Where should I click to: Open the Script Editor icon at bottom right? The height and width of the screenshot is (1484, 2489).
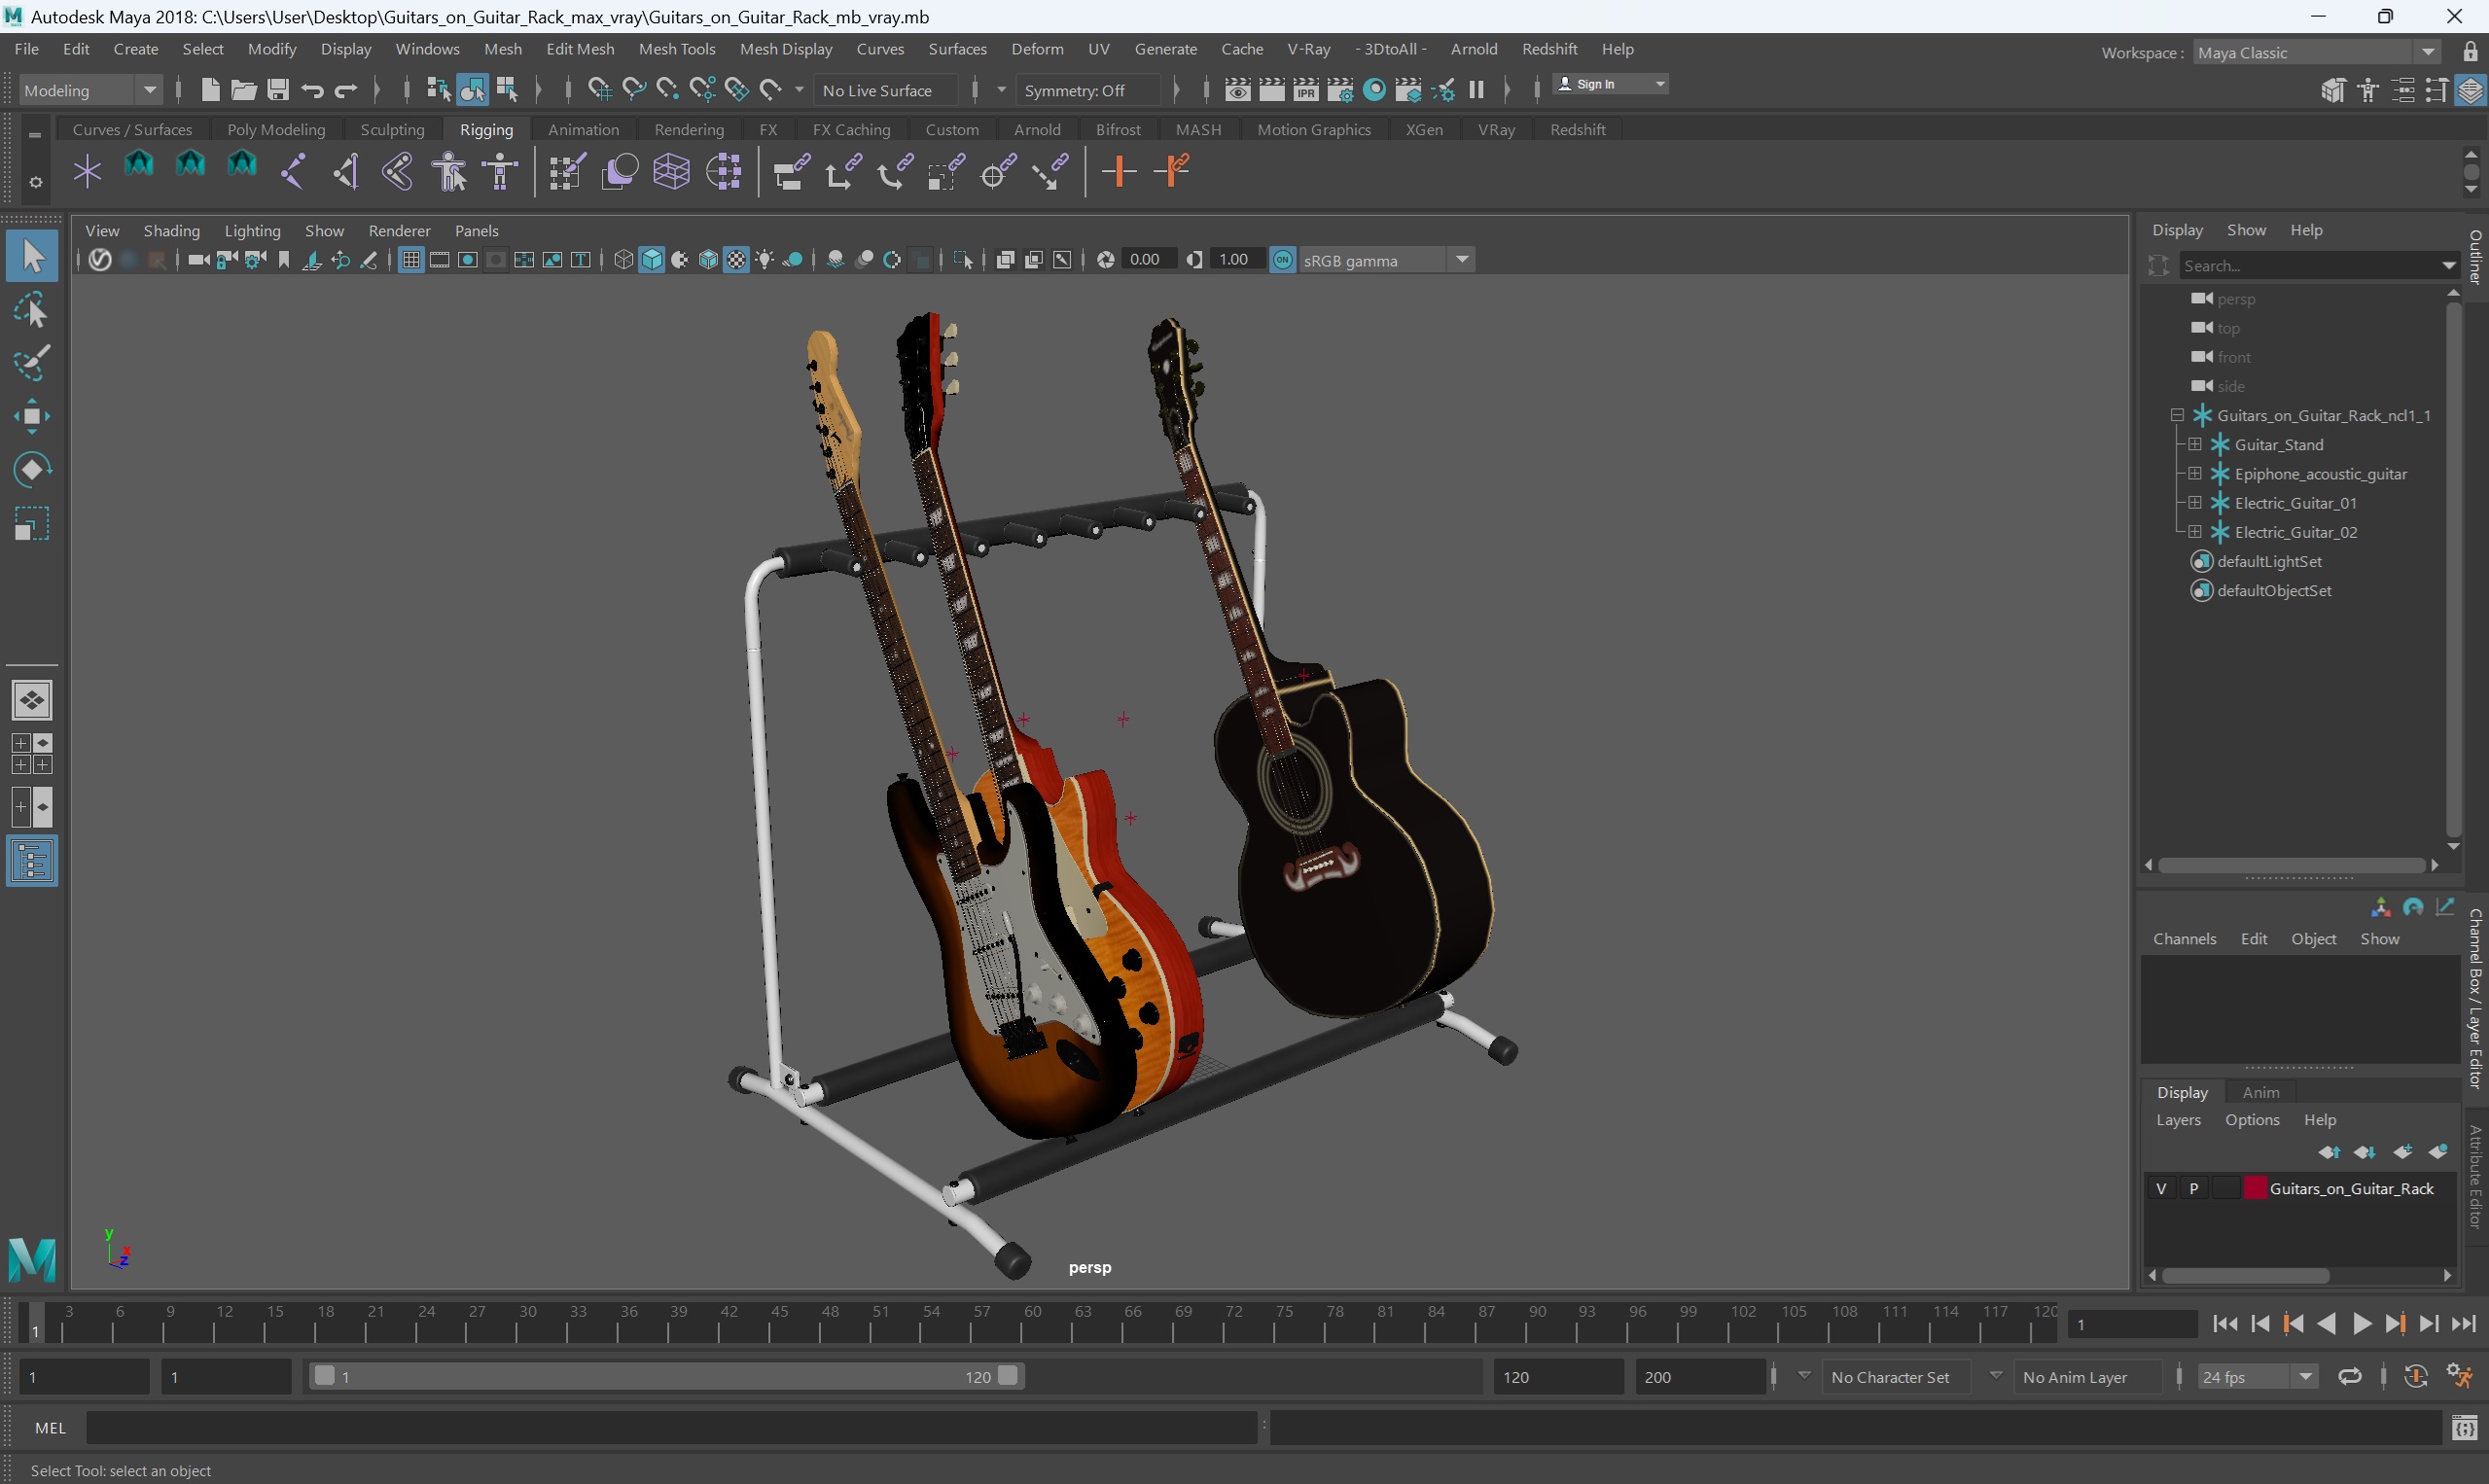click(2464, 1428)
